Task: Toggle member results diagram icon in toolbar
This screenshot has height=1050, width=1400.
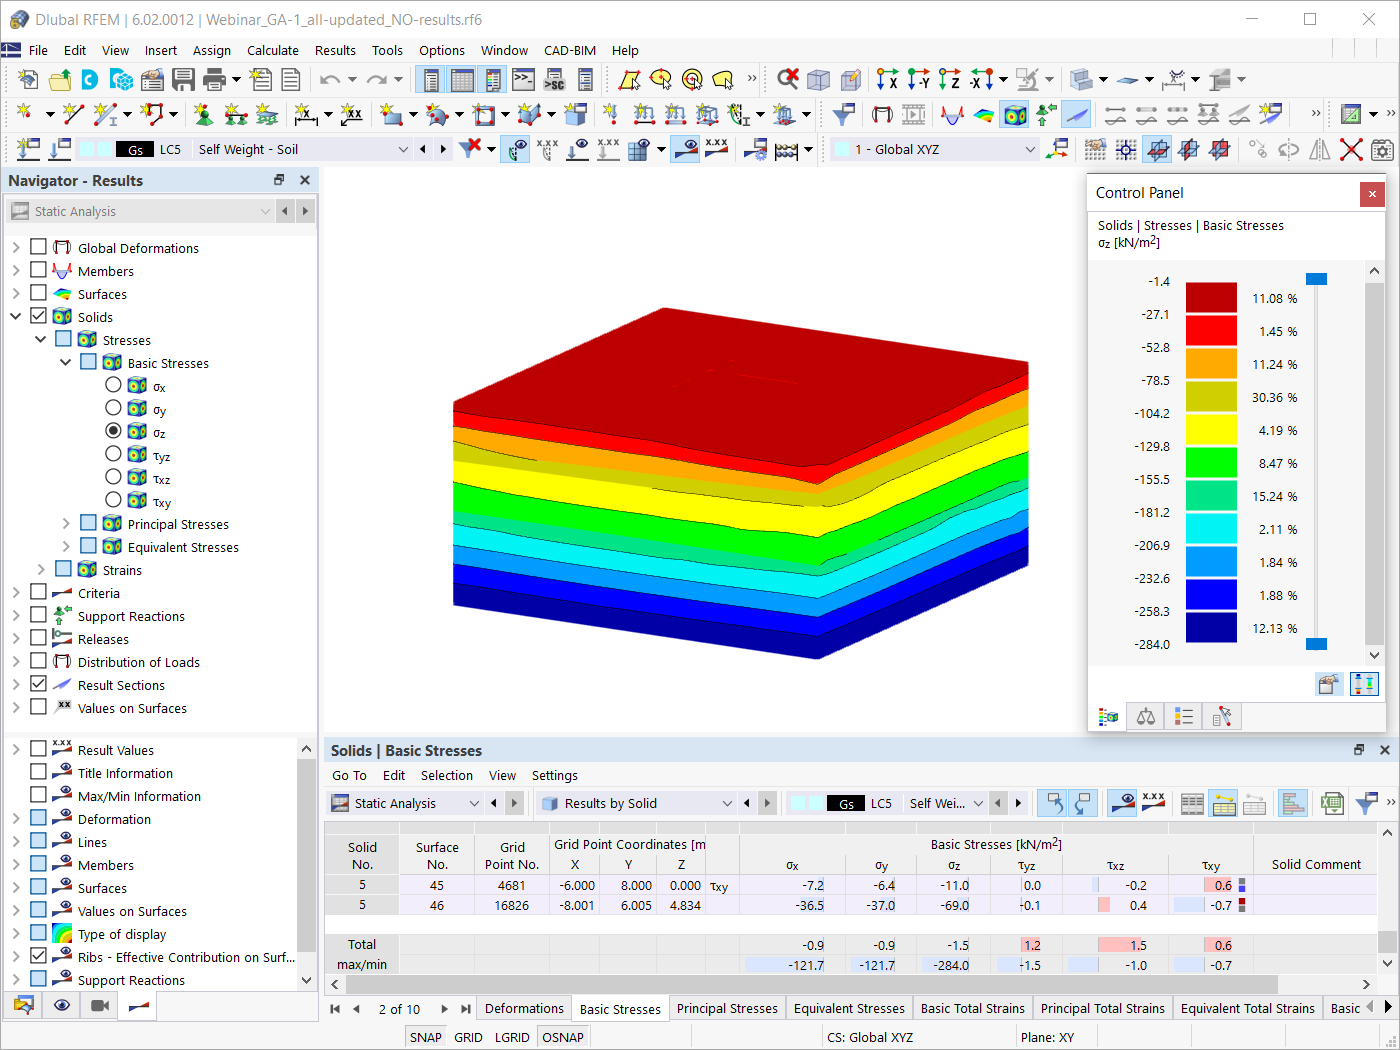Action: 953,115
